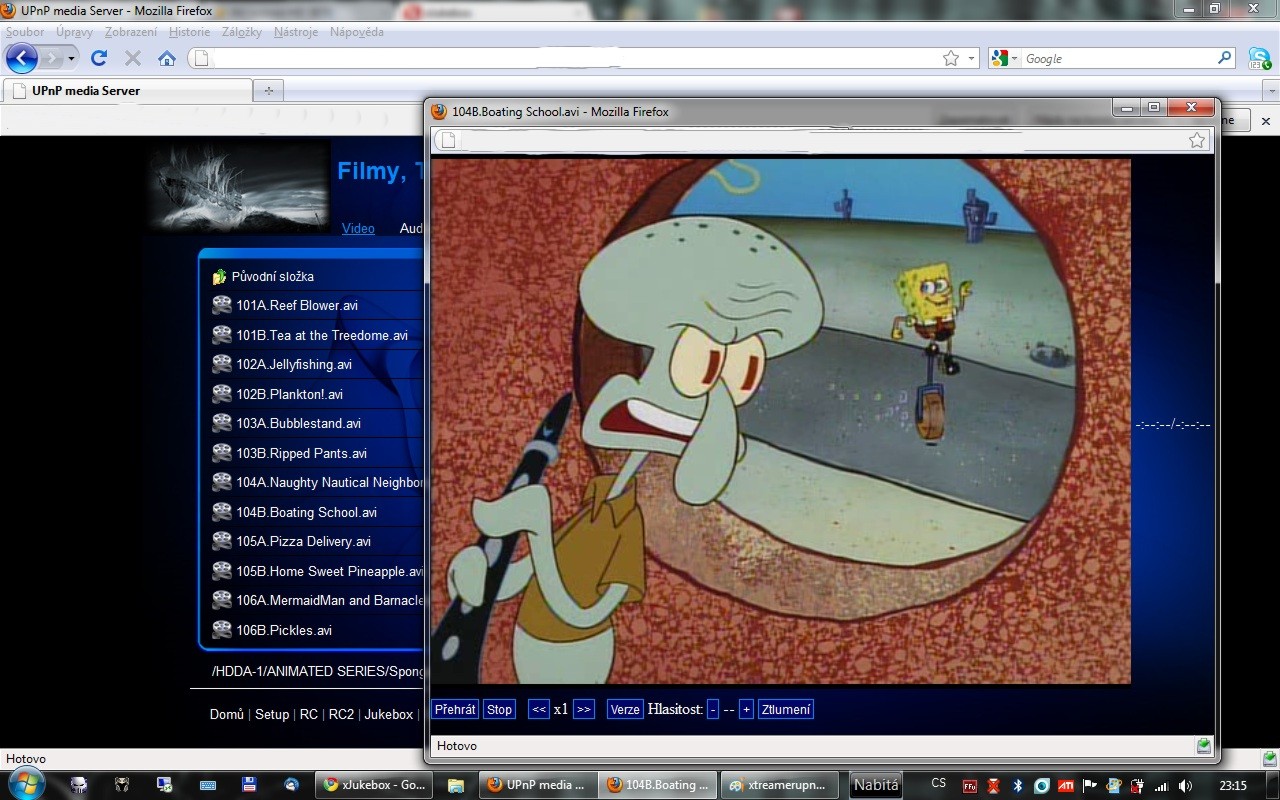Open the back/forward history dropdown arrow
This screenshot has height=800, width=1280.
click(x=71, y=59)
